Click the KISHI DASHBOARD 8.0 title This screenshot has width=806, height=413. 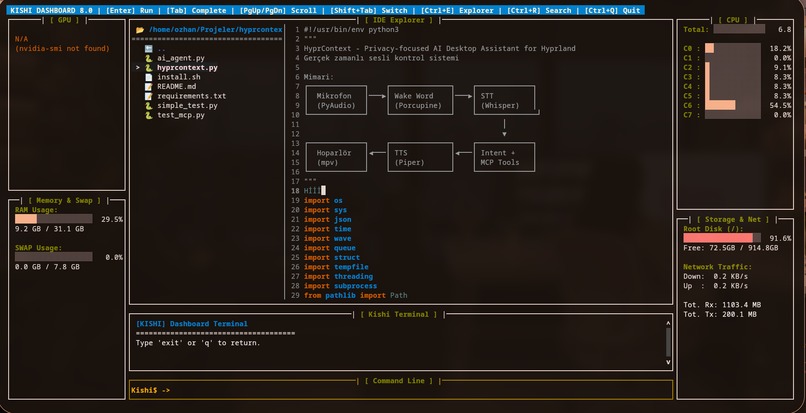coord(51,10)
